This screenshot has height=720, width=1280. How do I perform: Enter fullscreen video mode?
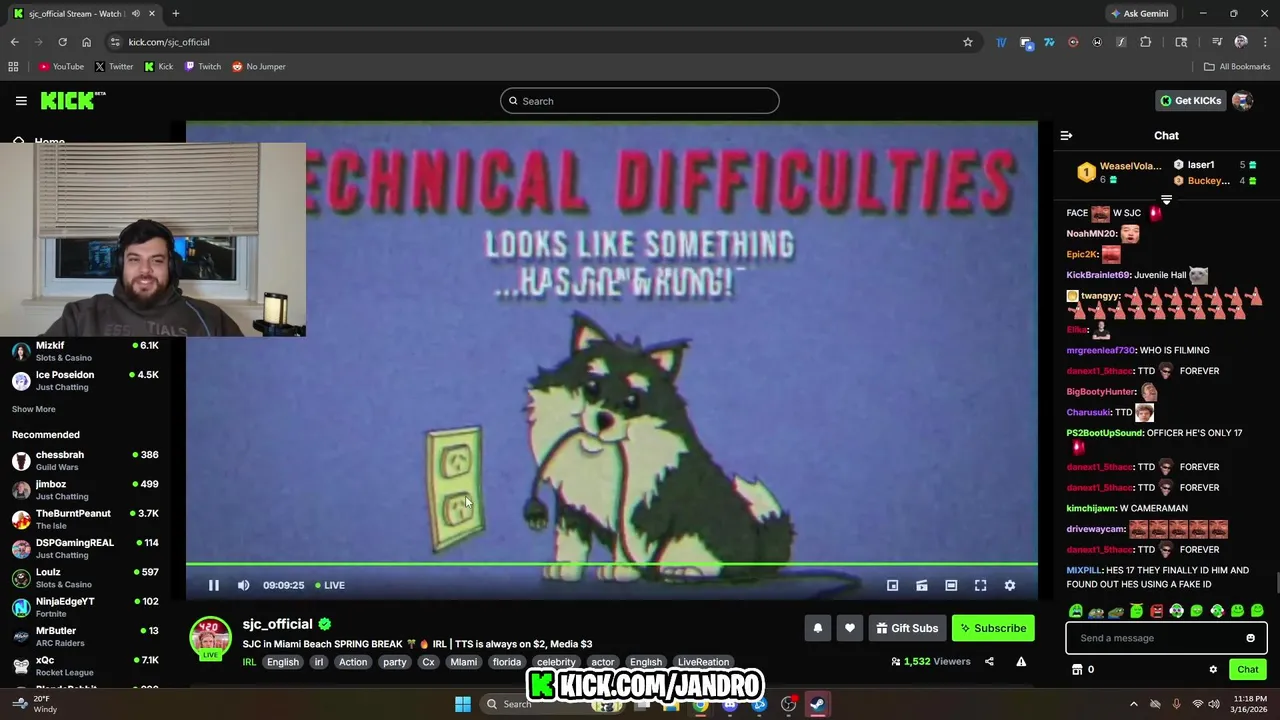(x=980, y=585)
